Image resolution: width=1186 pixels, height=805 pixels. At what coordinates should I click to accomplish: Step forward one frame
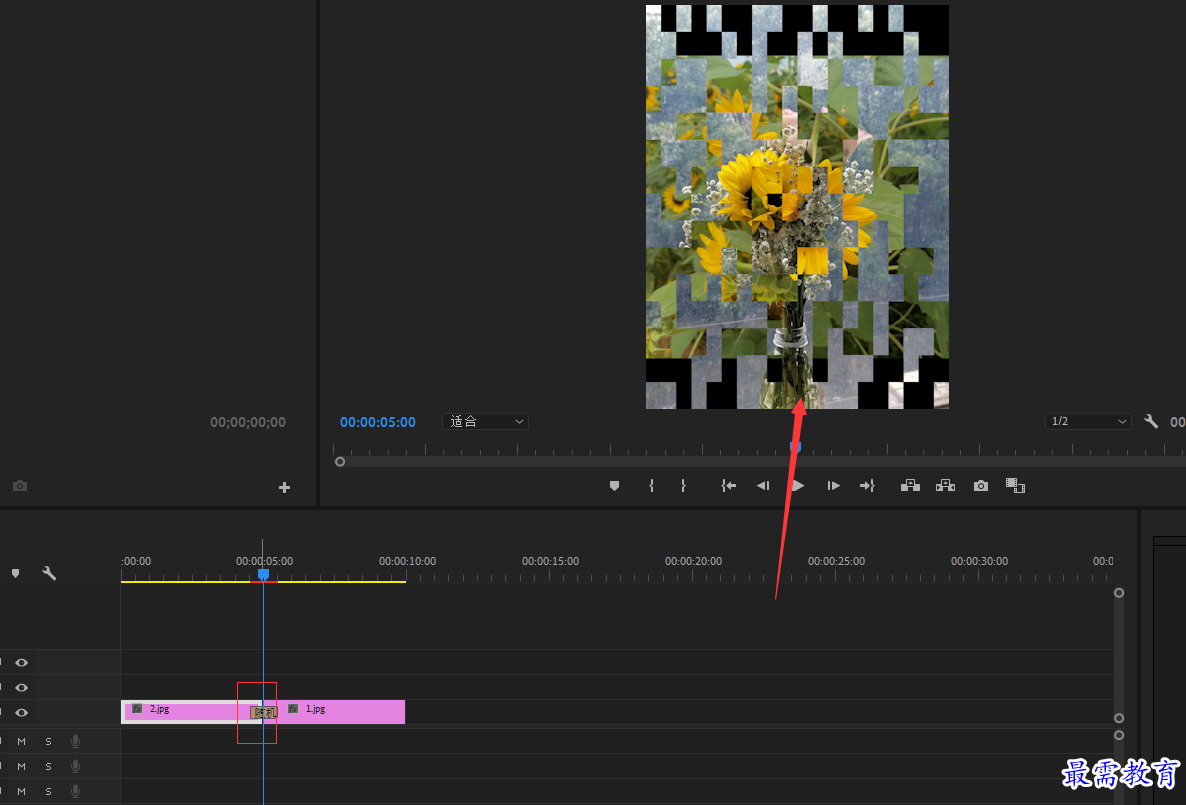point(833,486)
